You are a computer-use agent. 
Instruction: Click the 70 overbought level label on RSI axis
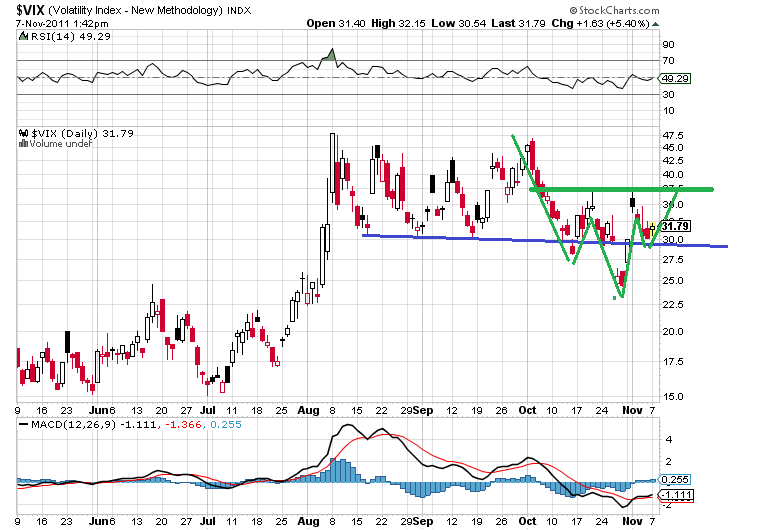point(668,61)
